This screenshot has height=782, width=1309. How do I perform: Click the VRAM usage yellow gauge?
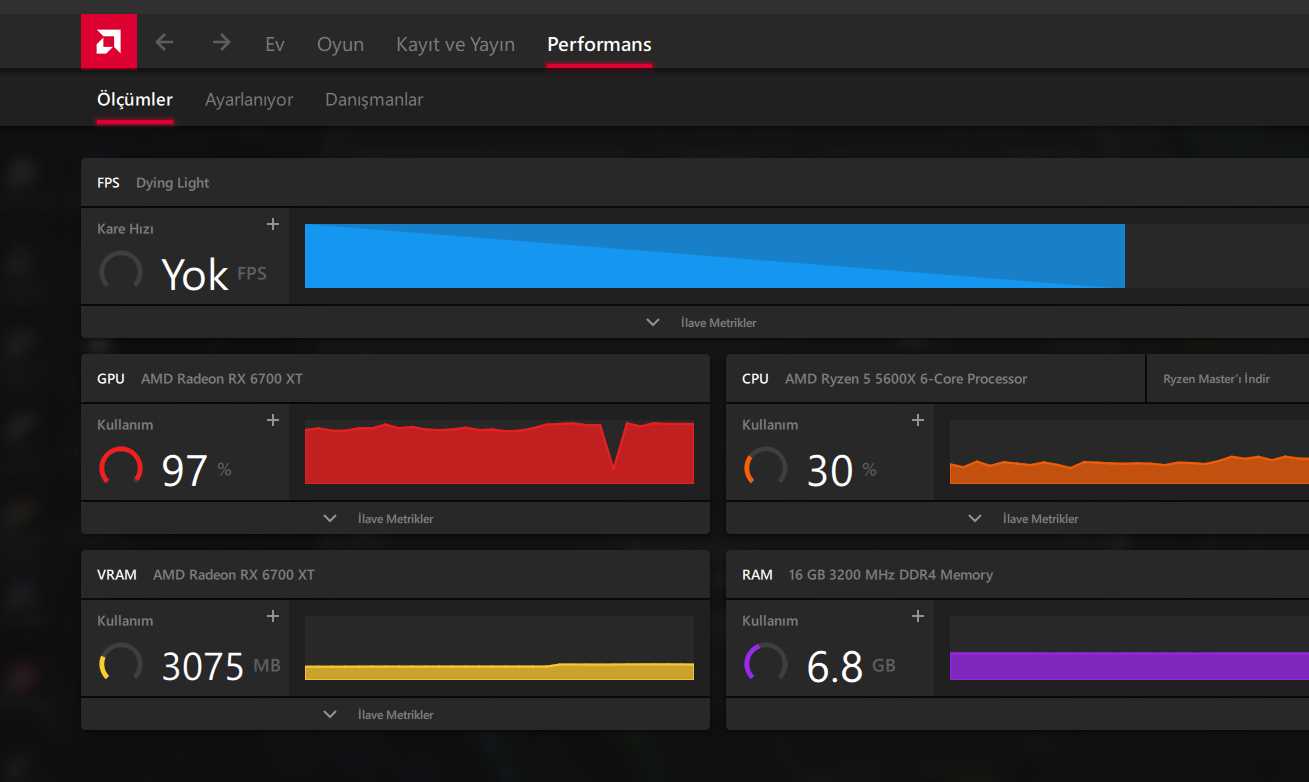pyautogui.click(x=121, y=664)
